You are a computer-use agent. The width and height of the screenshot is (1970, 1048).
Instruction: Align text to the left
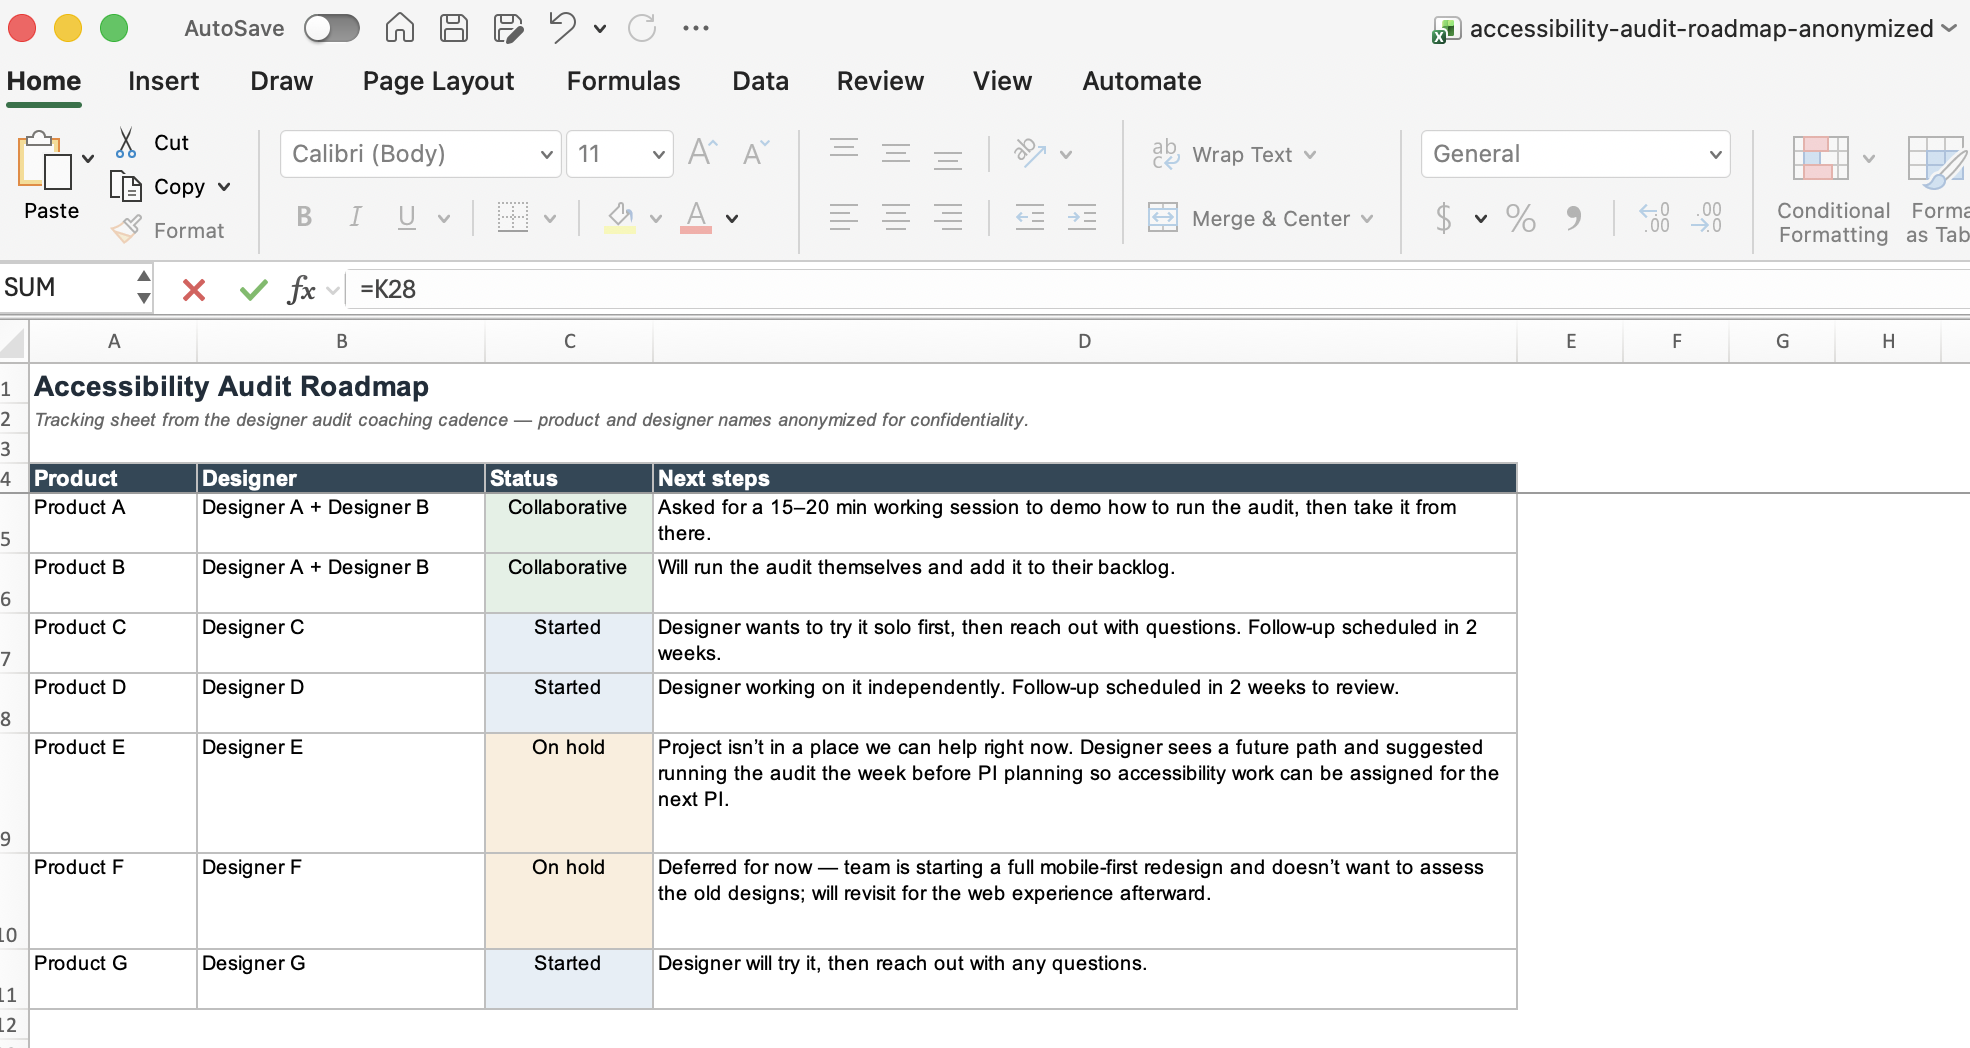pyautogui.click(x=844, y=217)
